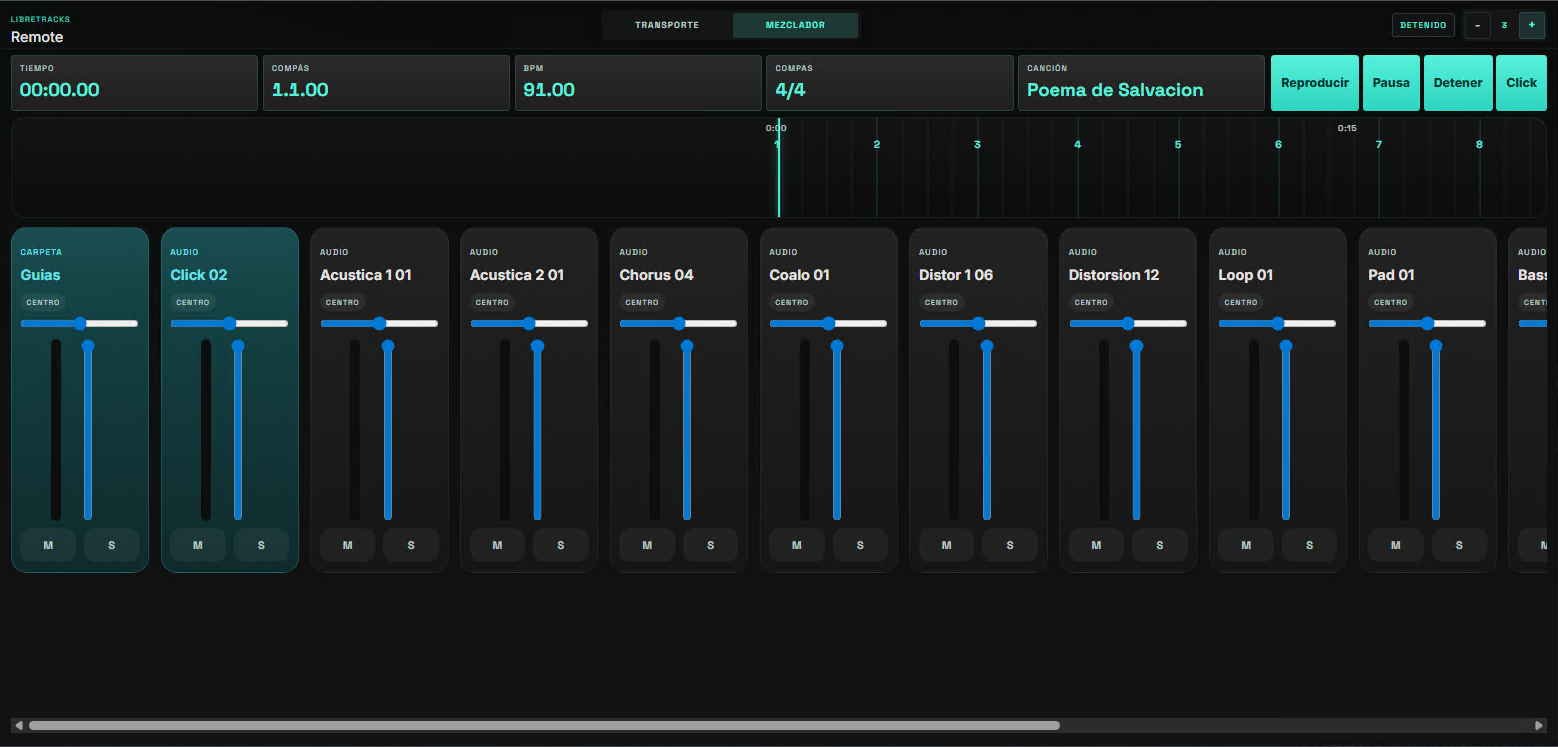Click the Chorus 04 pan slider

pyautogui.click(x=678, y=323)
